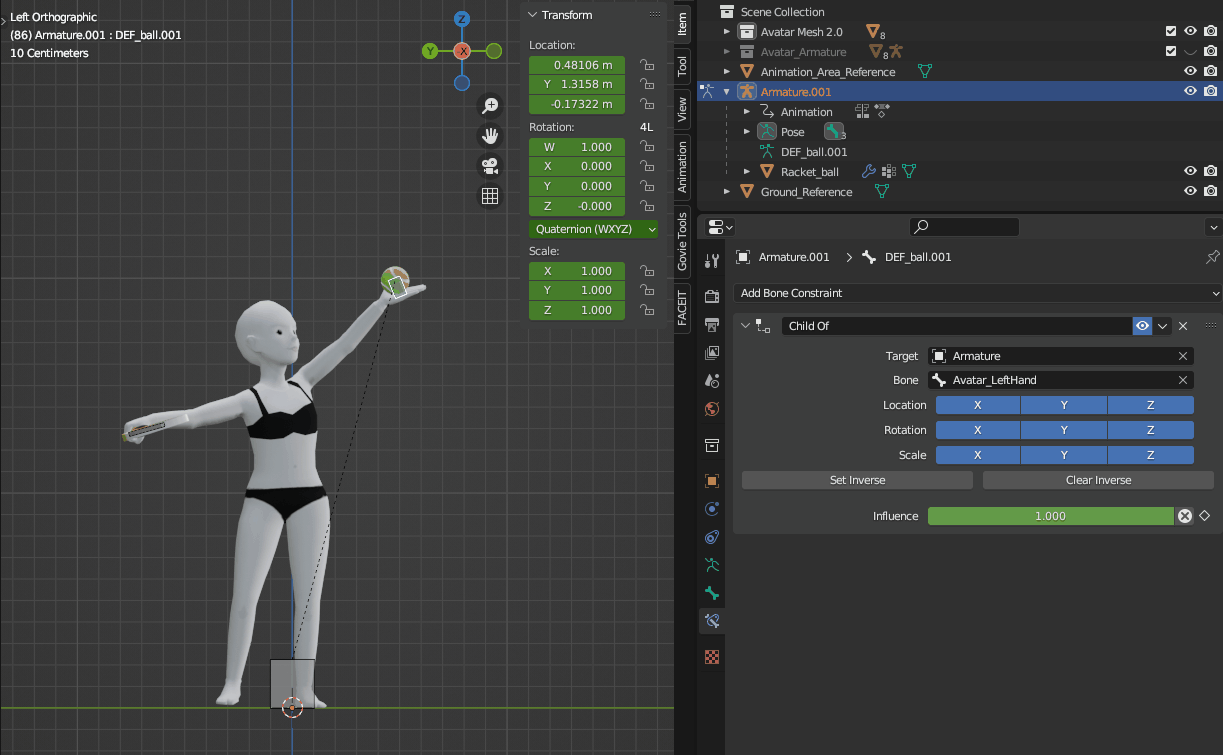This screenshot has height=755, width=1223.
Task: Switch orthographic/perspective with the grid icon
Action: 490,196
